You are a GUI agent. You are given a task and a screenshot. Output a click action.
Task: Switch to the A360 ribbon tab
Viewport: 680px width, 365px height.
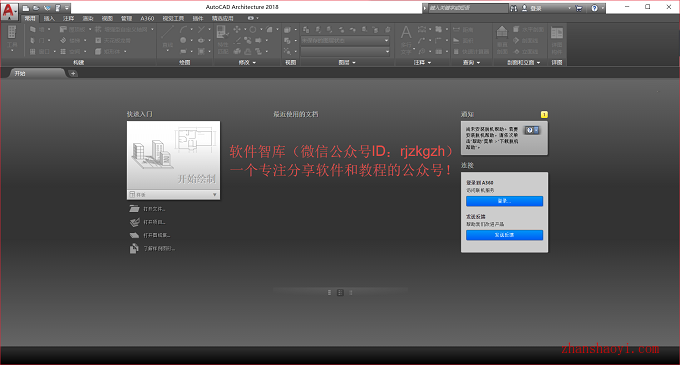point(147,18)
